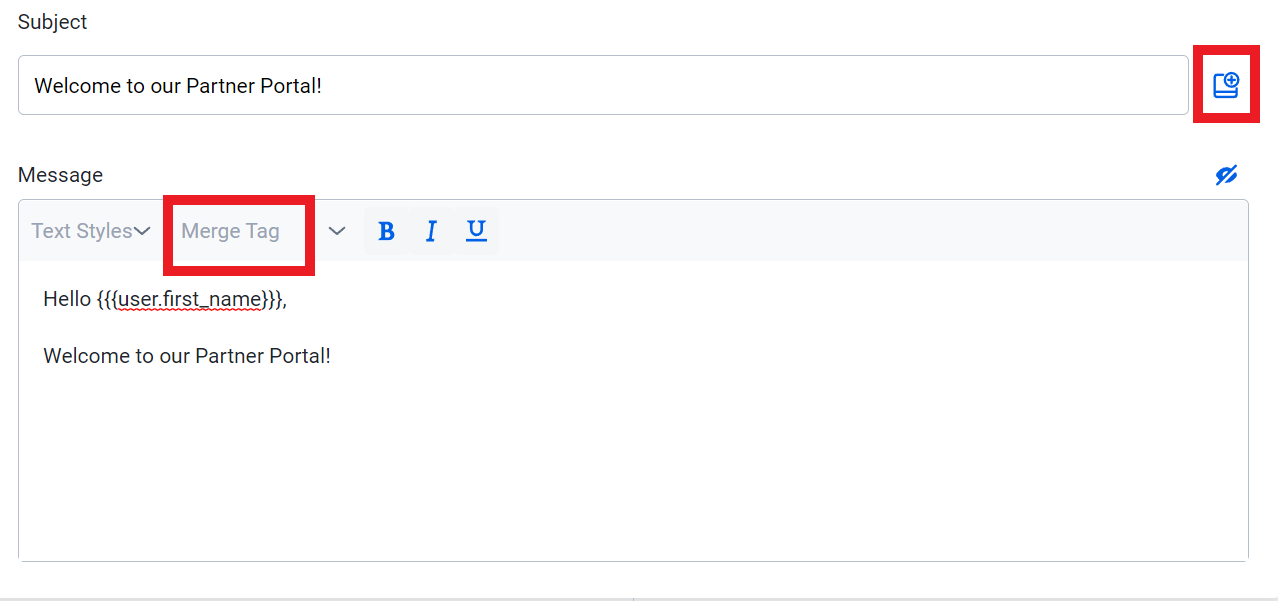The height and width of the screenshot is (601, 1278).
Task: Click the Message label
Action: pyautogui.click(x=60, y=175)
